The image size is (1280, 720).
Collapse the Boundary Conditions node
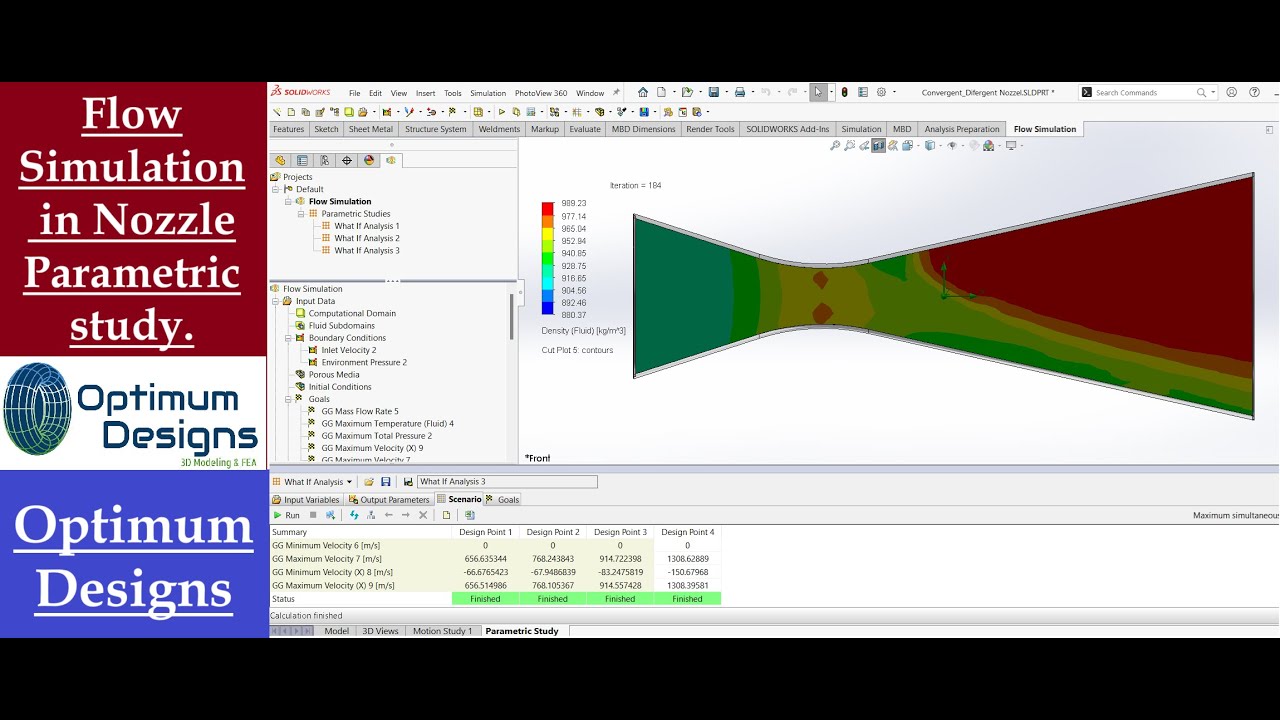click(288, 338)
